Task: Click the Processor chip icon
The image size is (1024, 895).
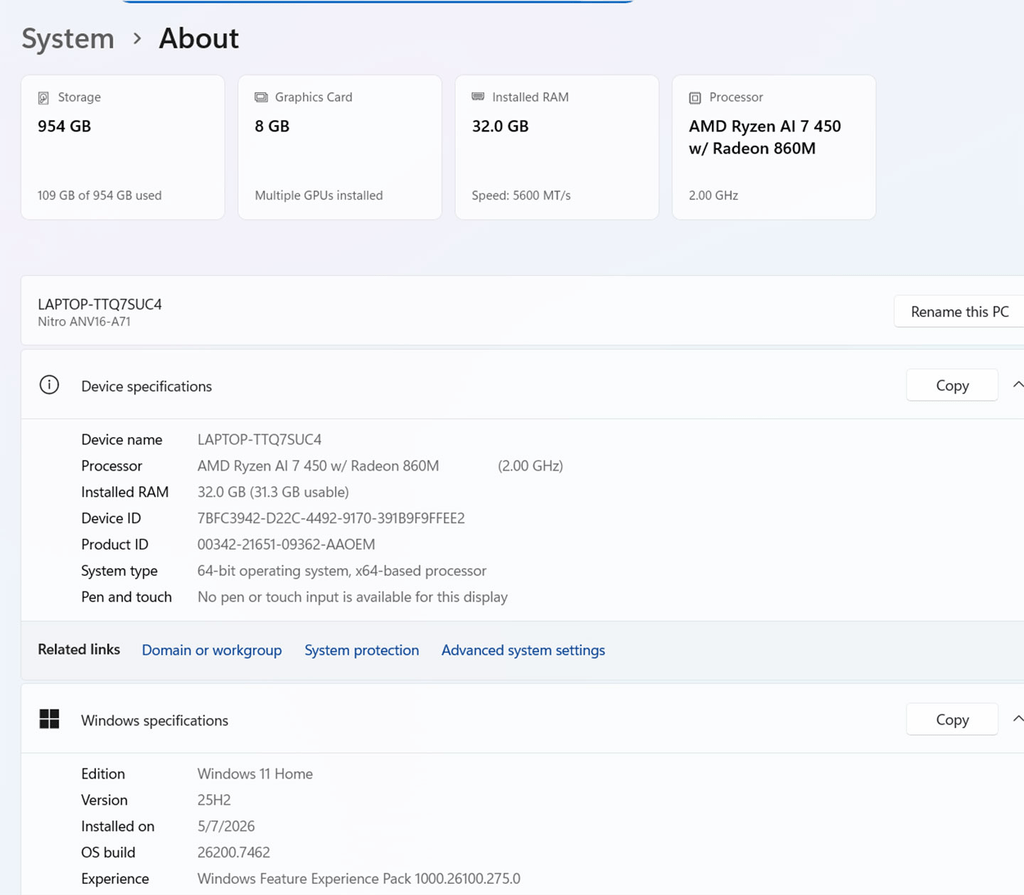Action: (x=695, y=98)
